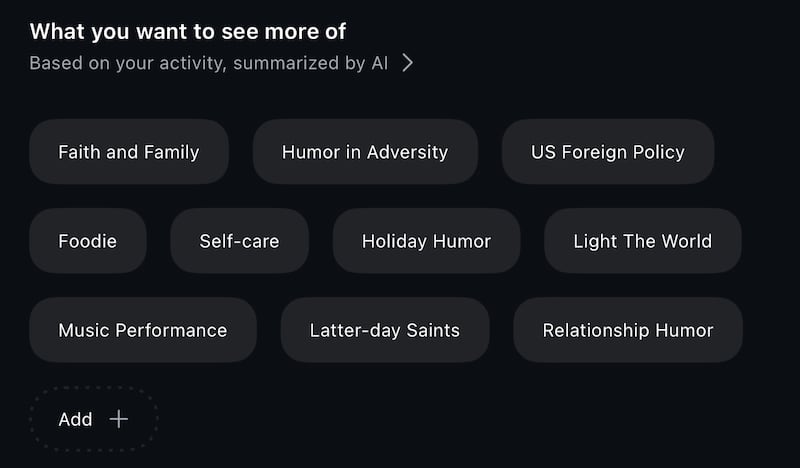Choose the US Foreign Policy interest
This screenshot has height=468, width=800.
608,152
